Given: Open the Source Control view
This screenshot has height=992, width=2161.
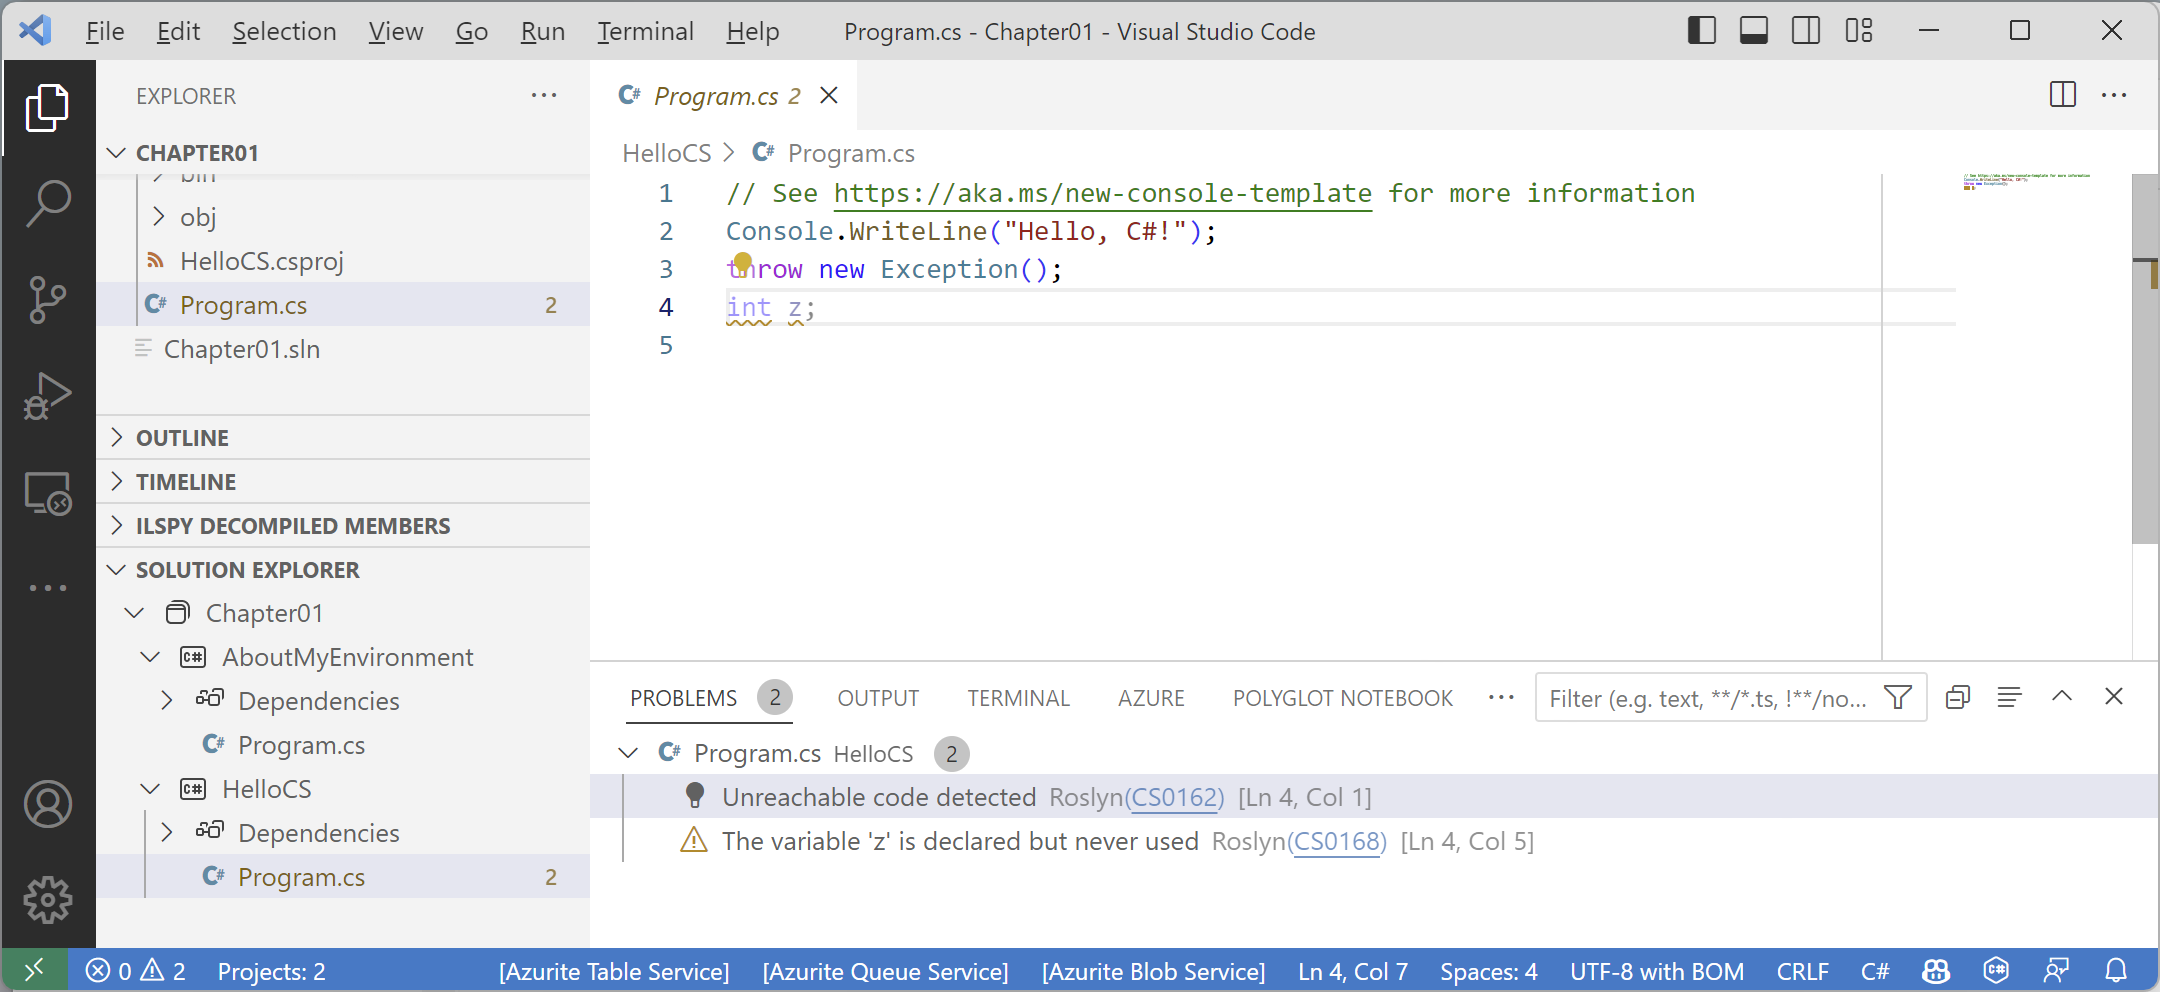Looking at the screenshot, I should coord(47,300).
